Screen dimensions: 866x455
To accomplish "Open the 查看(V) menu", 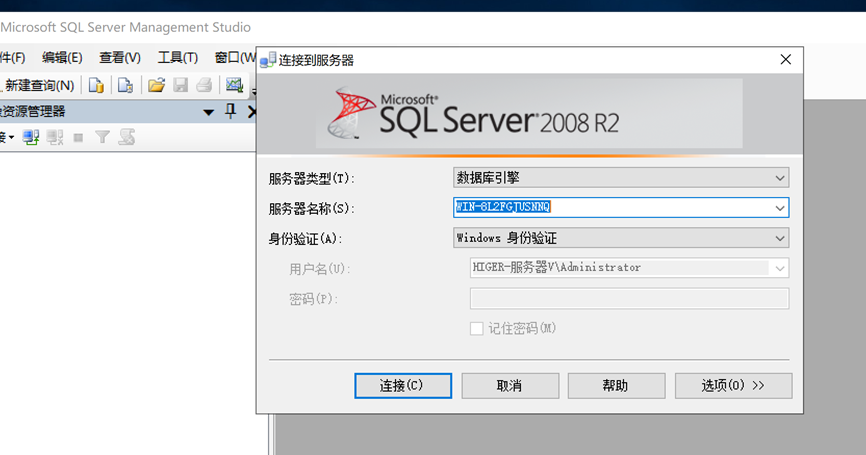I will [120, 57].
